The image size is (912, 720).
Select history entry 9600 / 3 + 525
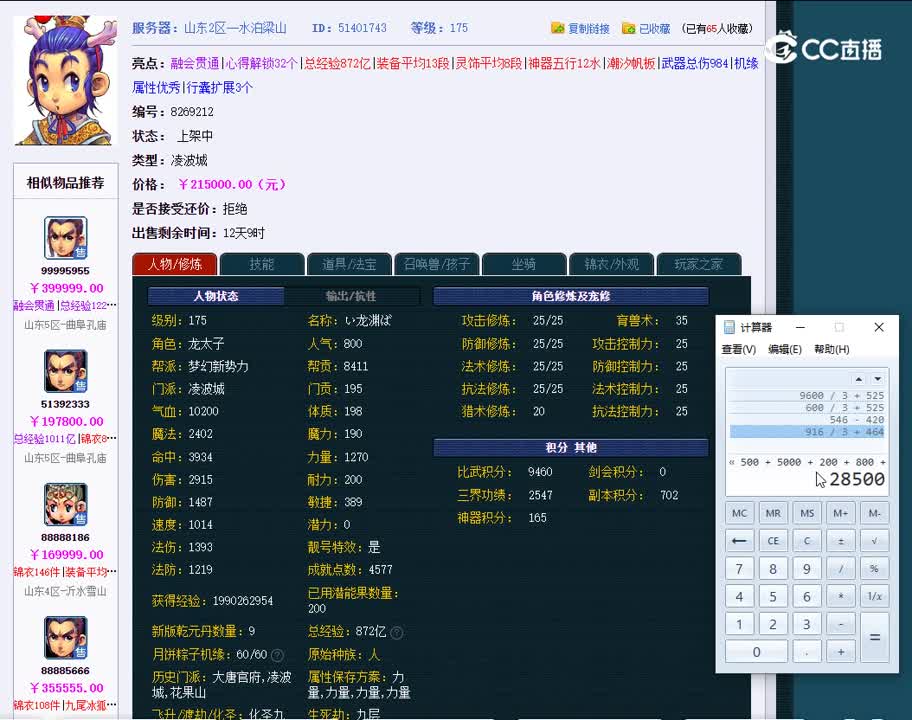[x=807, y=395]
